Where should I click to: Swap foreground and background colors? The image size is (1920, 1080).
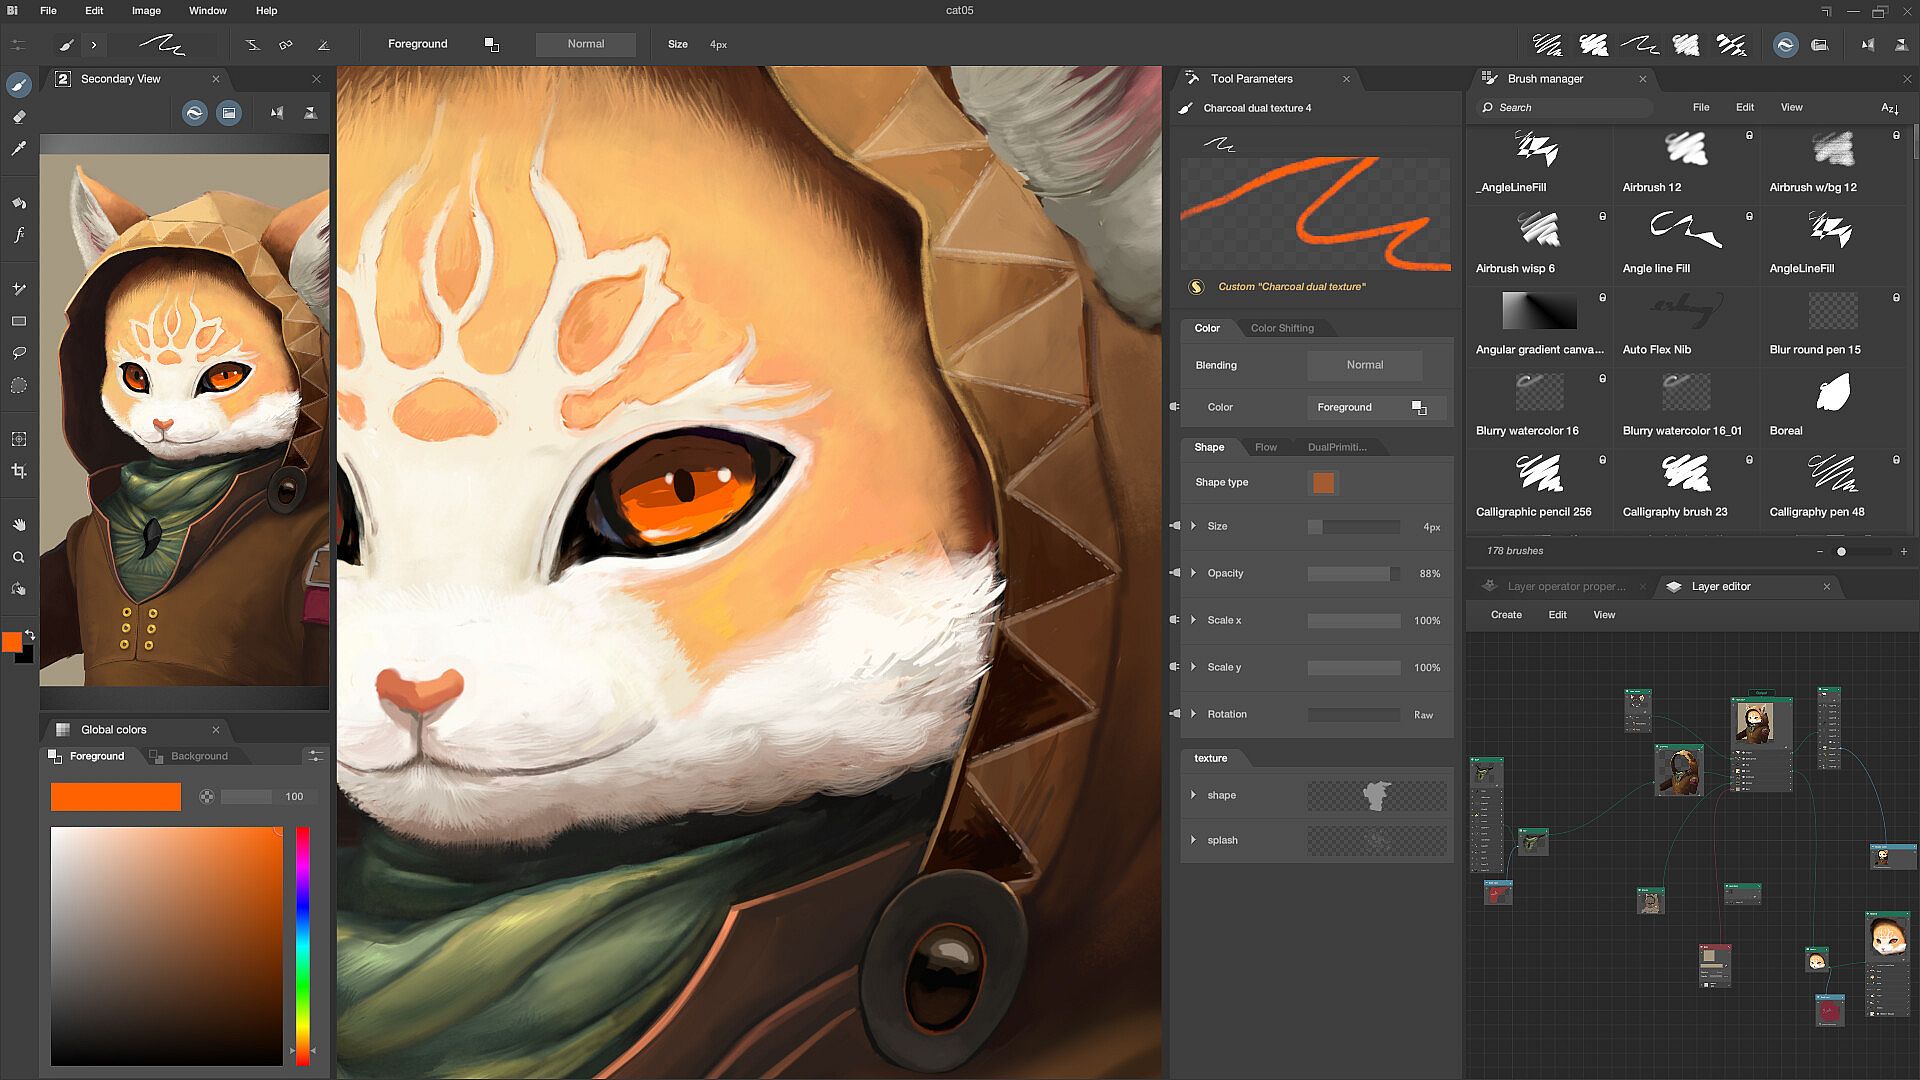coord(30,635)
